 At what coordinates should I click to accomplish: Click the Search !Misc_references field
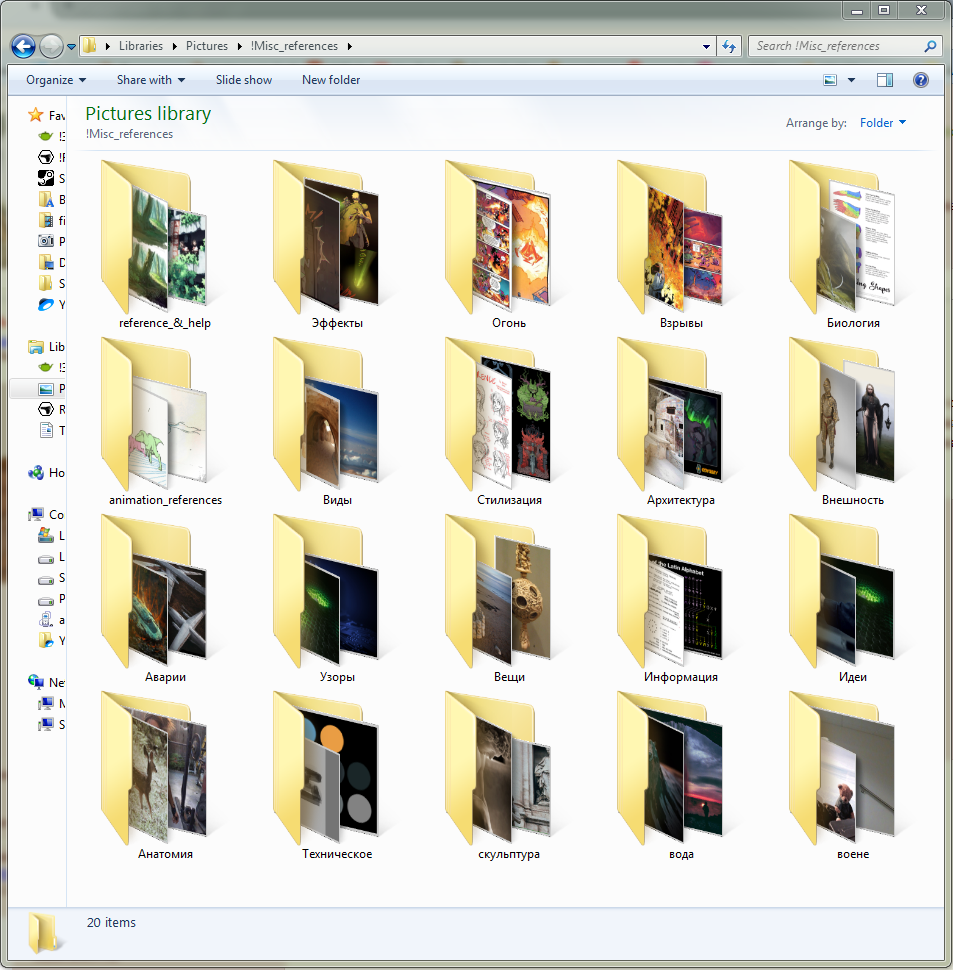(x=836, y=46)
